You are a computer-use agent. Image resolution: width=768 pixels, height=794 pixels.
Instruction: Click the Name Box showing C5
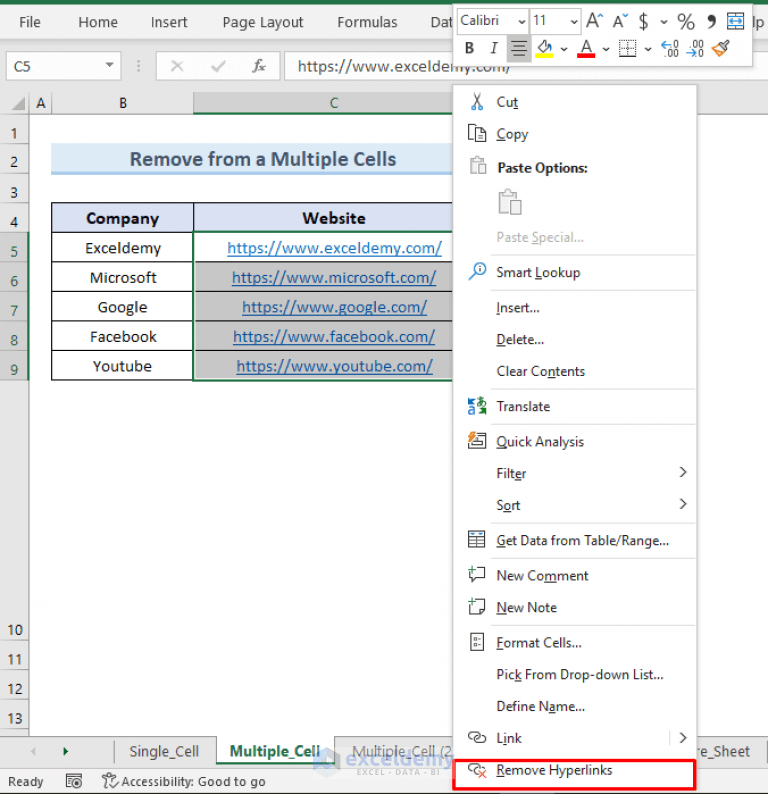pyautogui.click(x=63, y=66)
